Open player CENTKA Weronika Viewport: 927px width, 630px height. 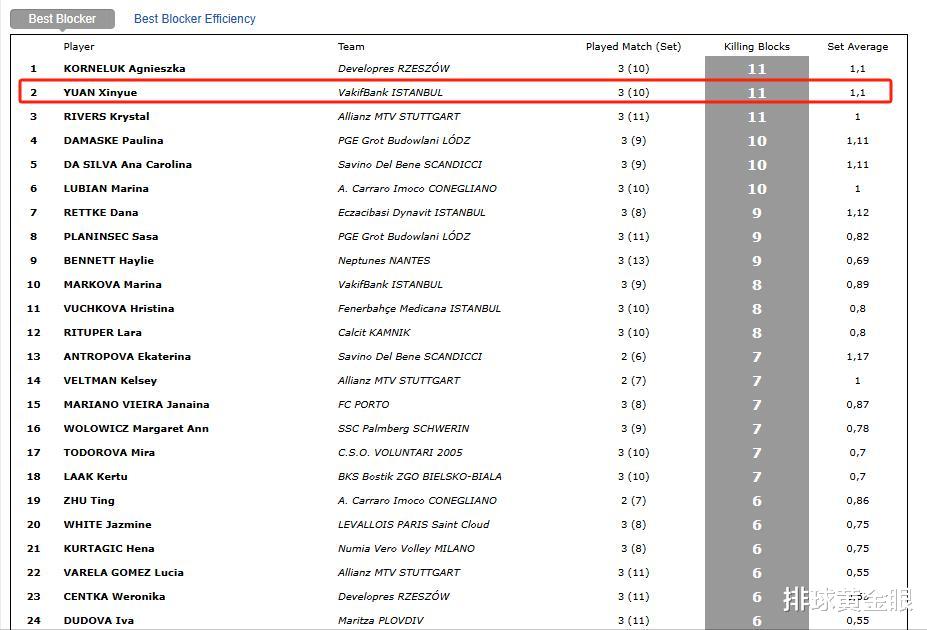(114, 596)
